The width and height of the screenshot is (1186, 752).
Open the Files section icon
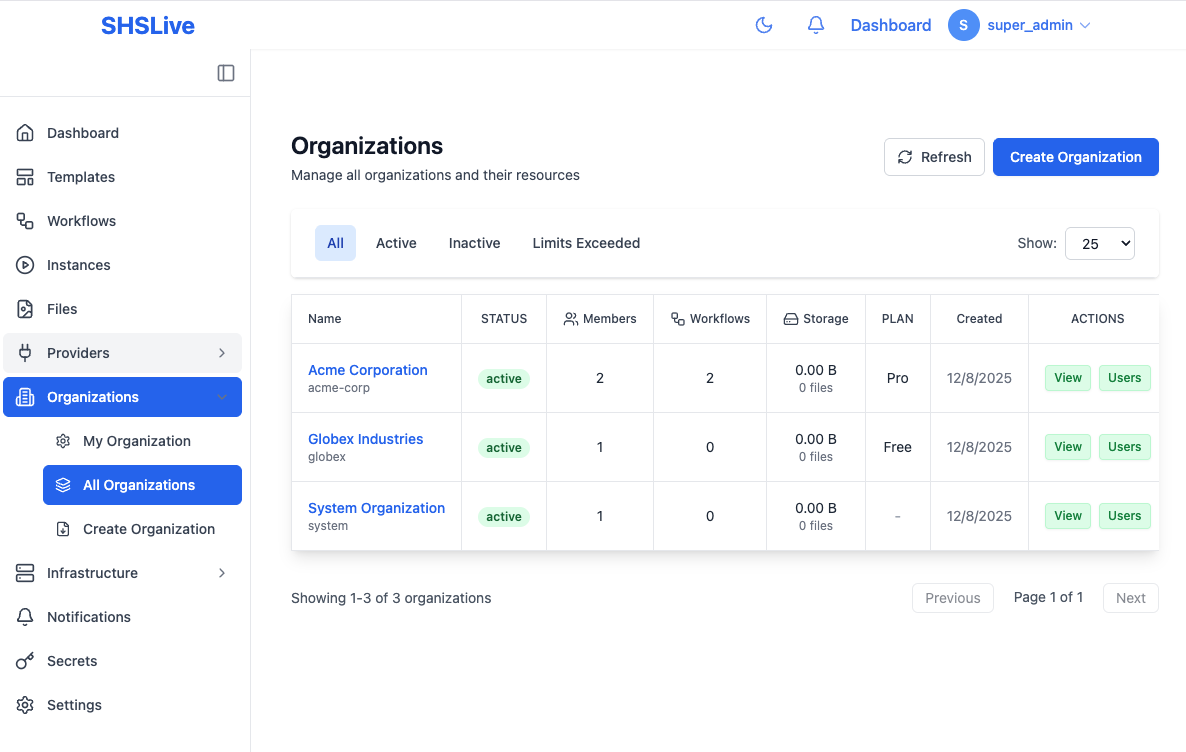25,308
